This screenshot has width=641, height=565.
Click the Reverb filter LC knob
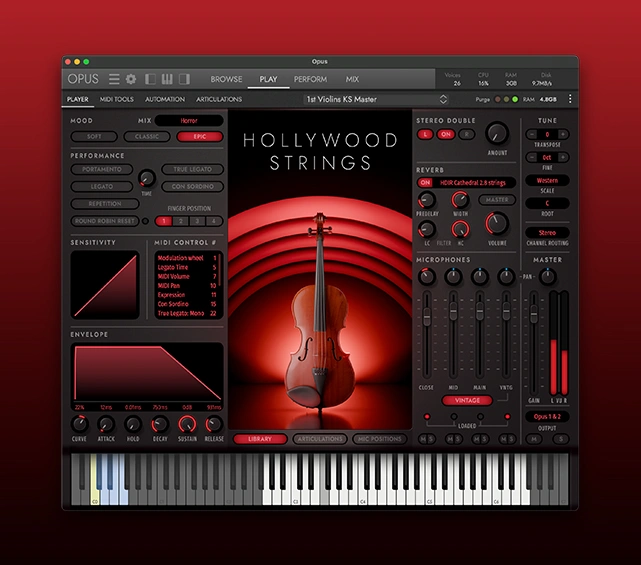point(426,229)
